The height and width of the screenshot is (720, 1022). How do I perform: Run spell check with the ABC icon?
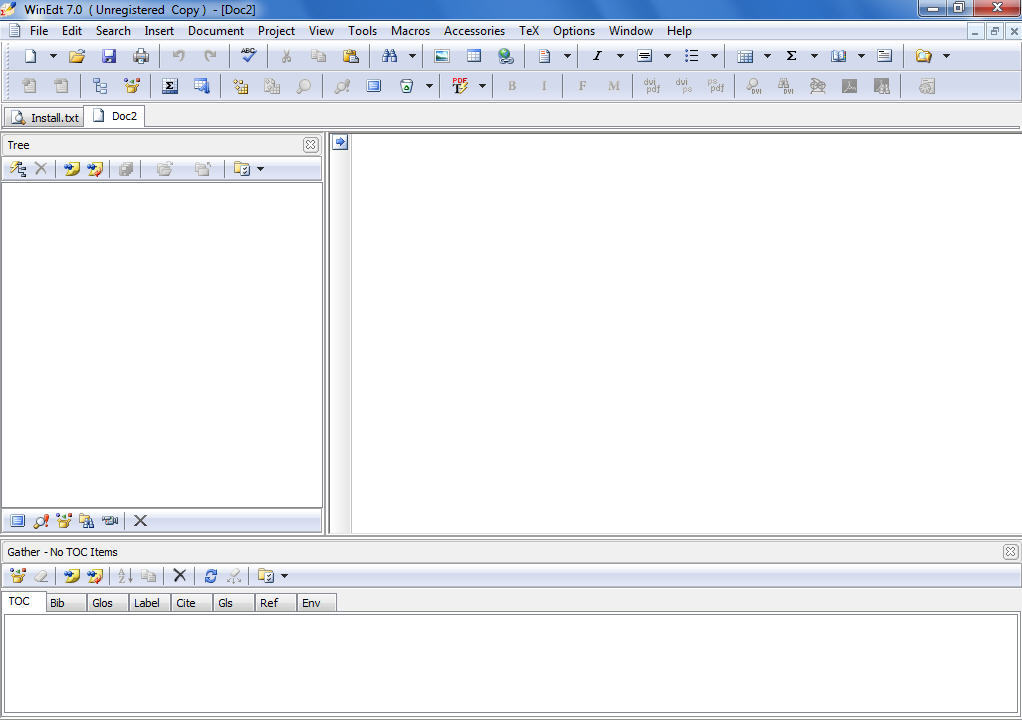(248, 55)
